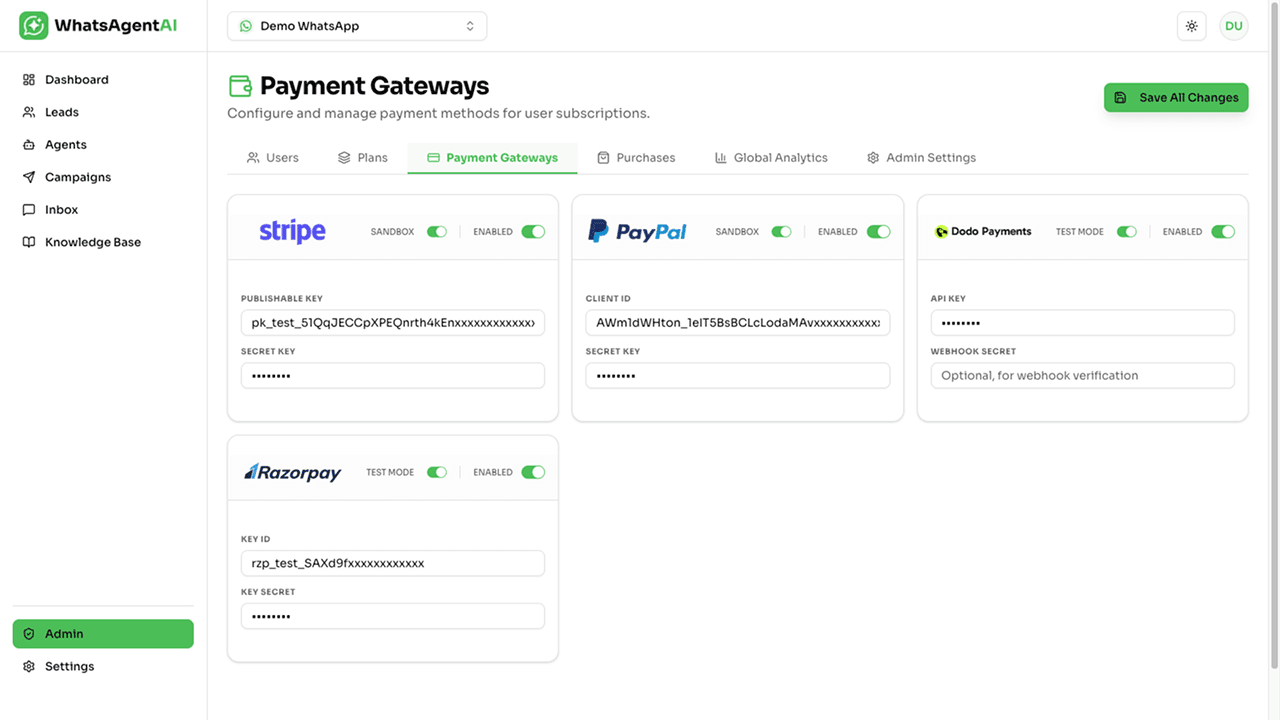This screenshot has height=720, width=1280.
Task: Toggle Stripe Sandbox mode switch
Action: 437,232
